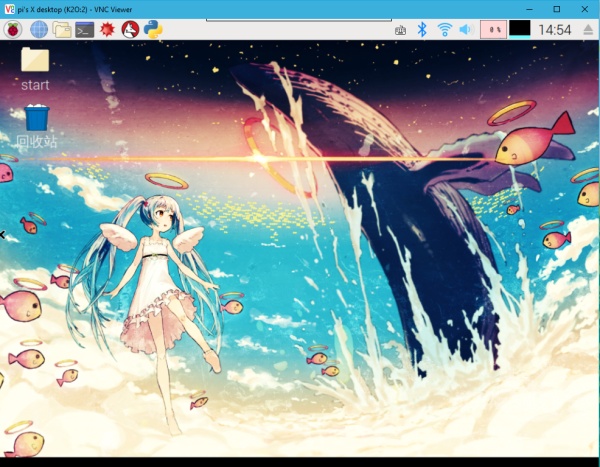Click the 14:54 clock
The image size is (600, 467).
[555, 30]
